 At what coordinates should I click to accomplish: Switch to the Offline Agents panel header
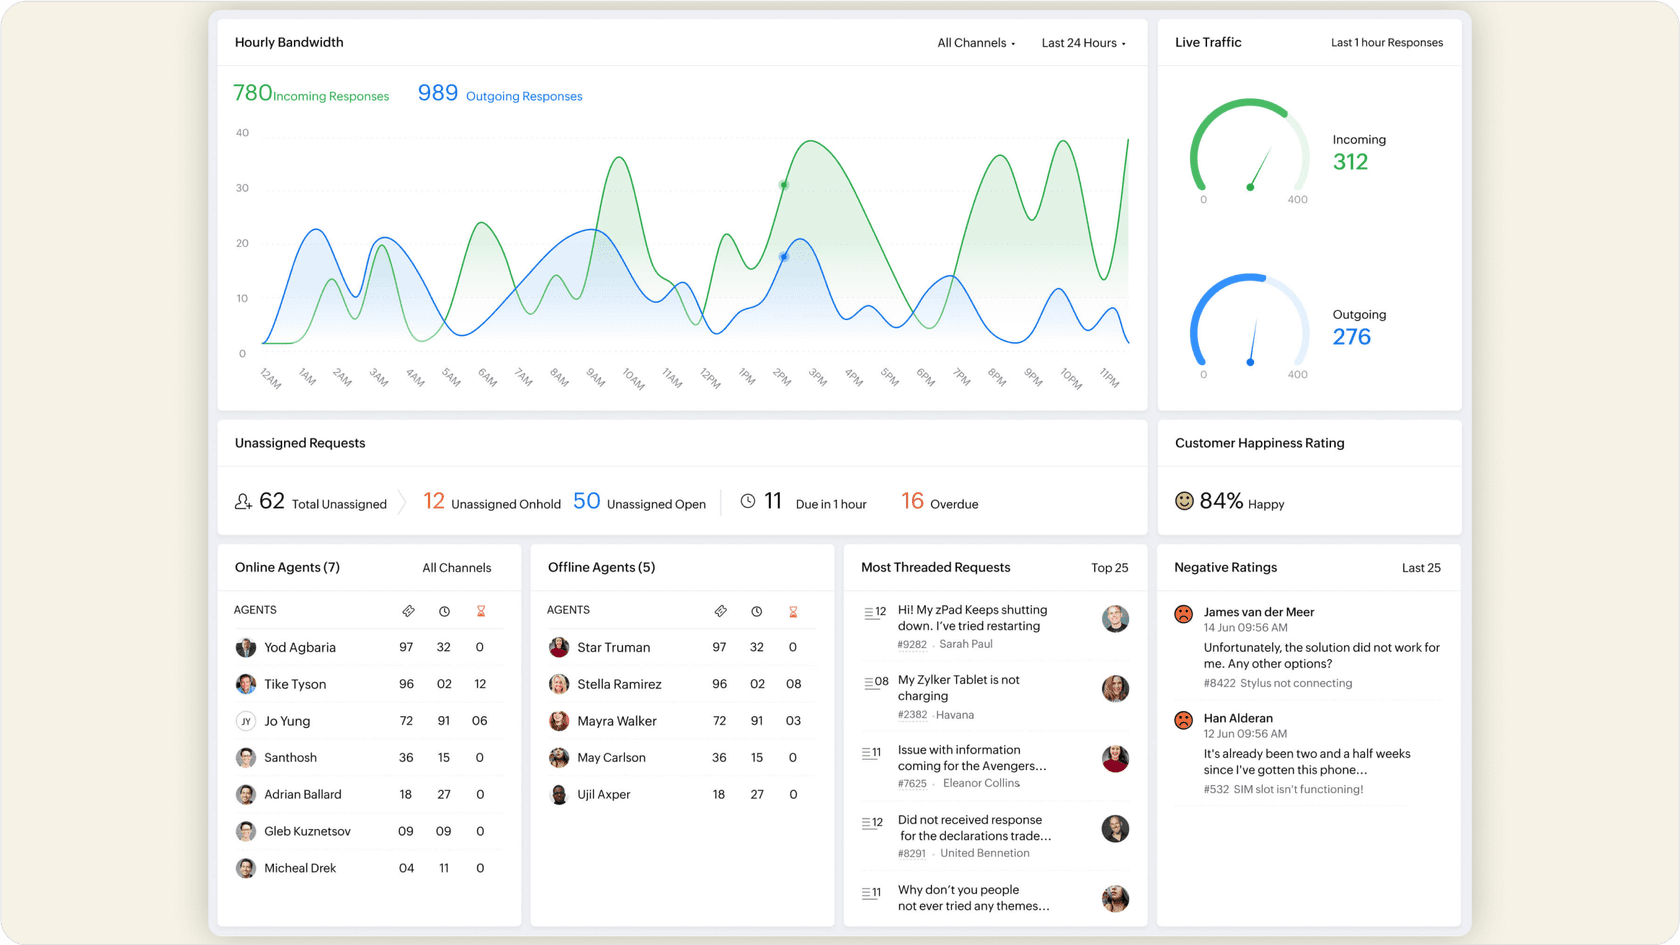coord(601,567)
